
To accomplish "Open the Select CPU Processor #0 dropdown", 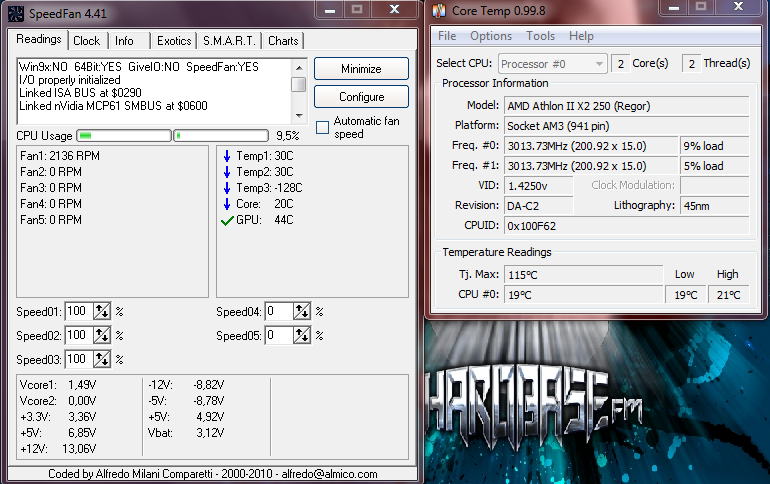I will pyautogui.click(x=553, y=64).
